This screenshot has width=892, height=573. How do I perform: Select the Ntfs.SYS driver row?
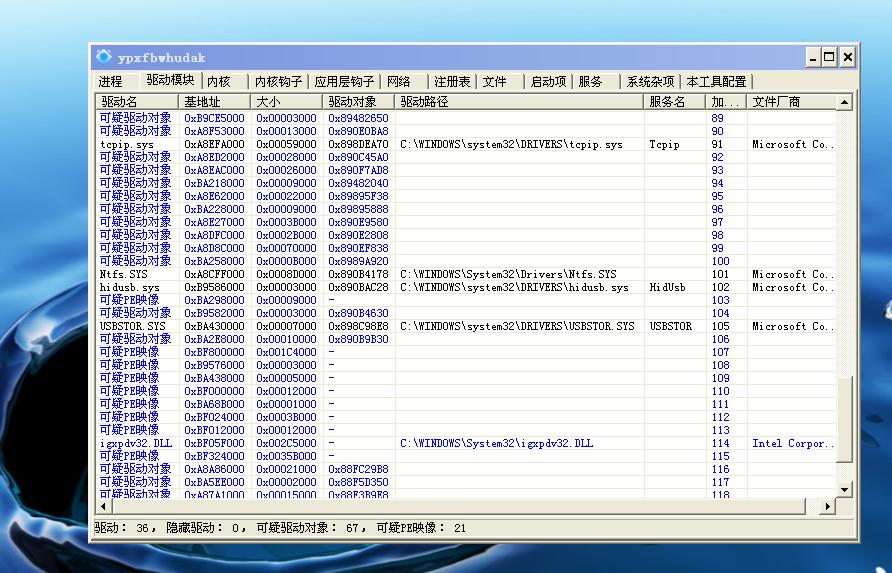[x=466, y=274]
